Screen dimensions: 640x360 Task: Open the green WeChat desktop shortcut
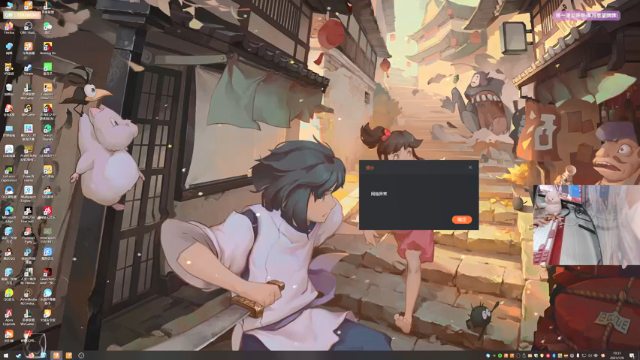pos(47,28)
